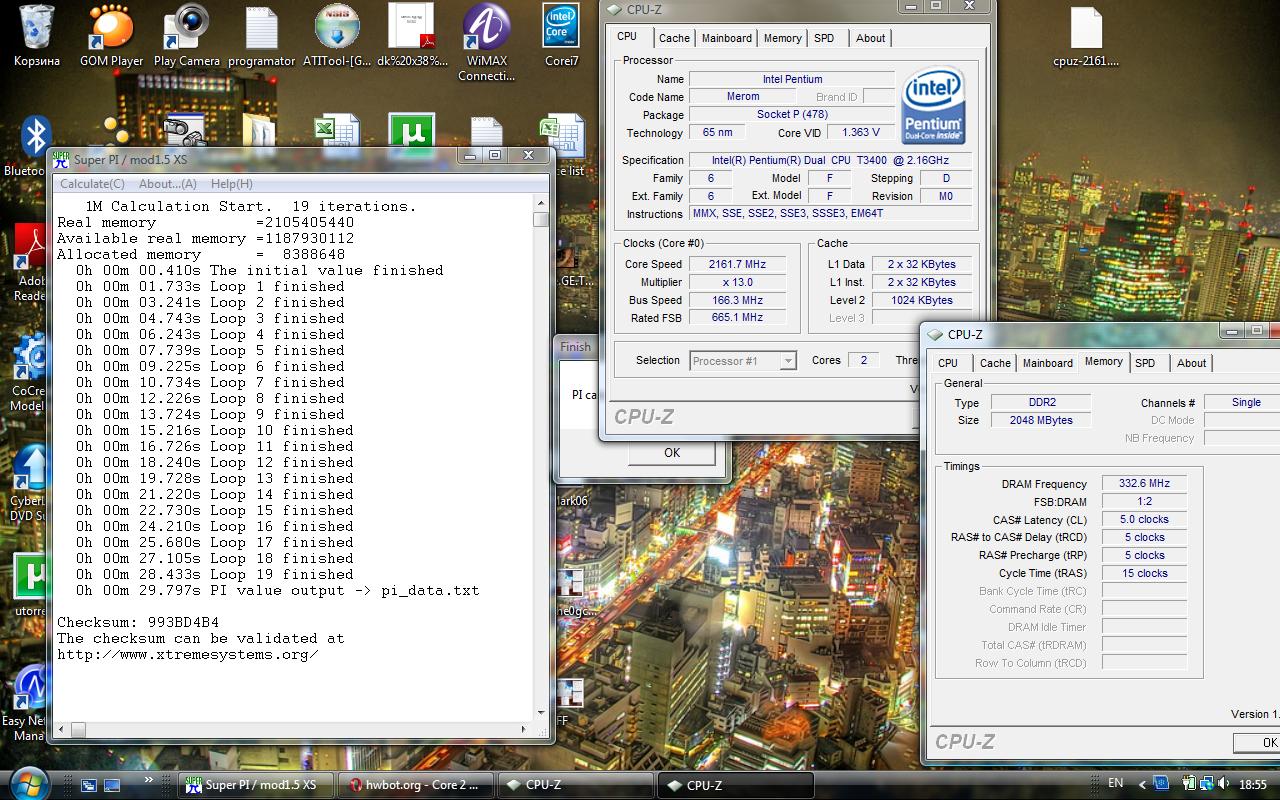Click Core Speed value 2161.7 MHz

point(737,264)
